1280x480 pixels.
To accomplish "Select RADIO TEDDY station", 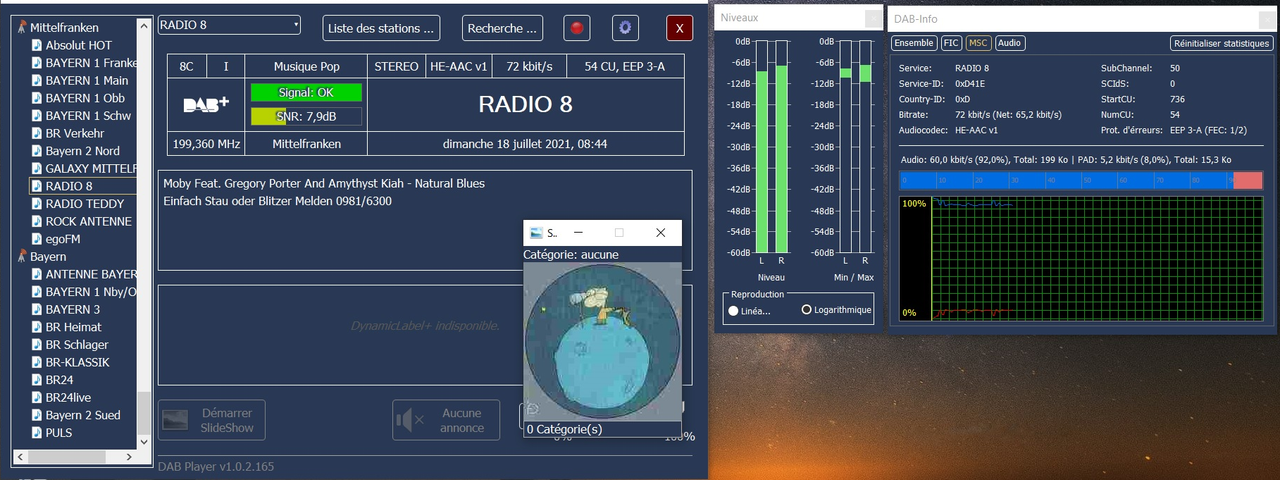I will (x=85, y=204).
